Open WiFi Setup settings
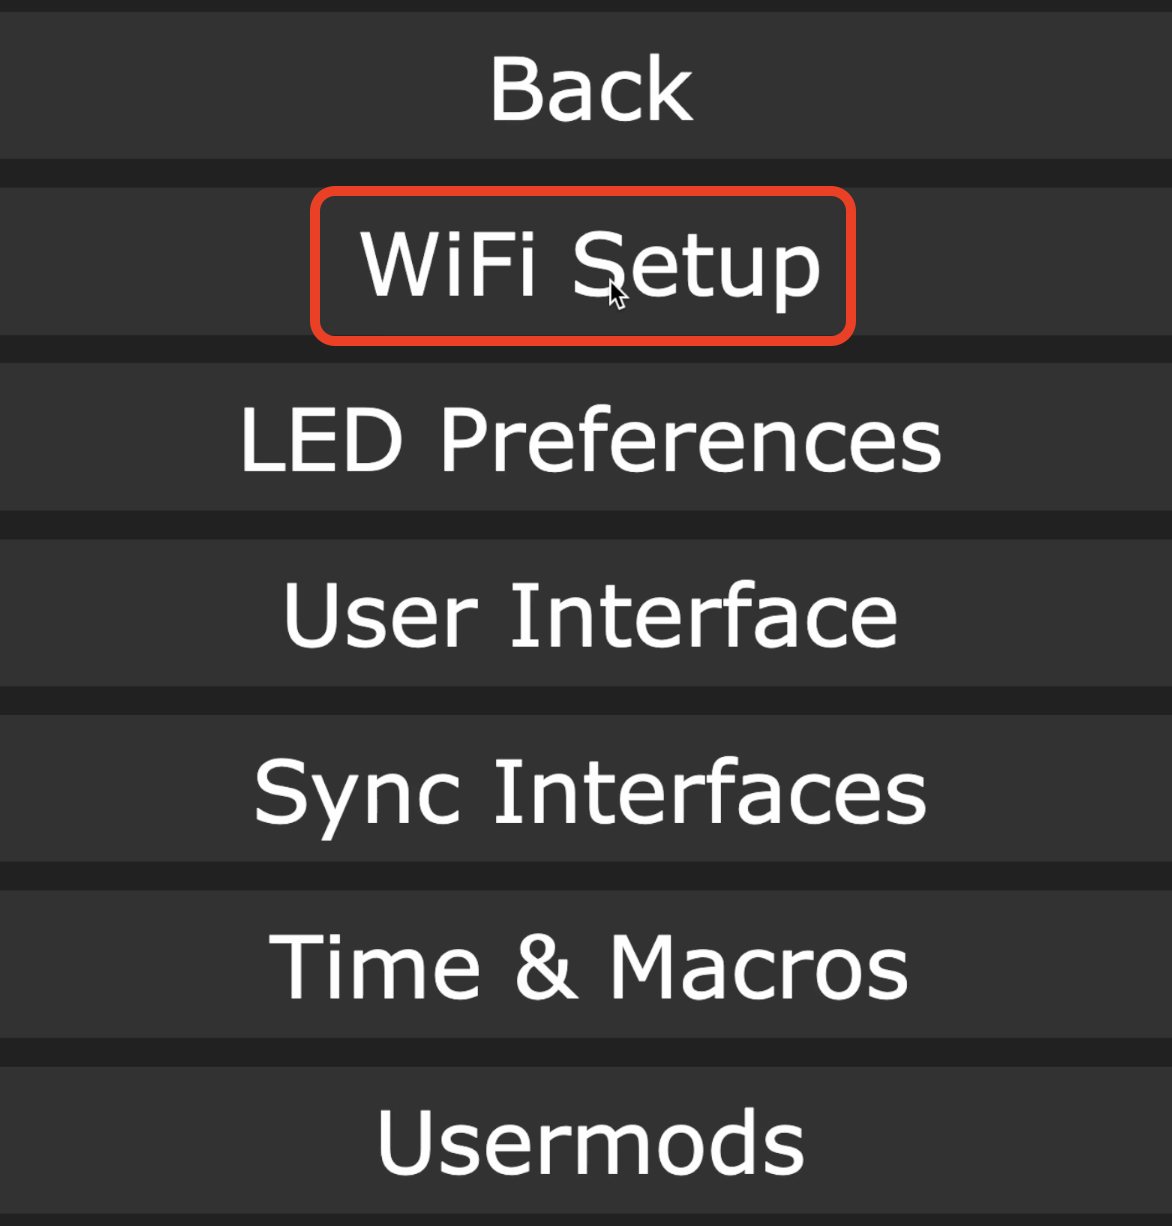Image resolution: width=1172 pixels, height=1226 pixels. [x=590, y=265]
